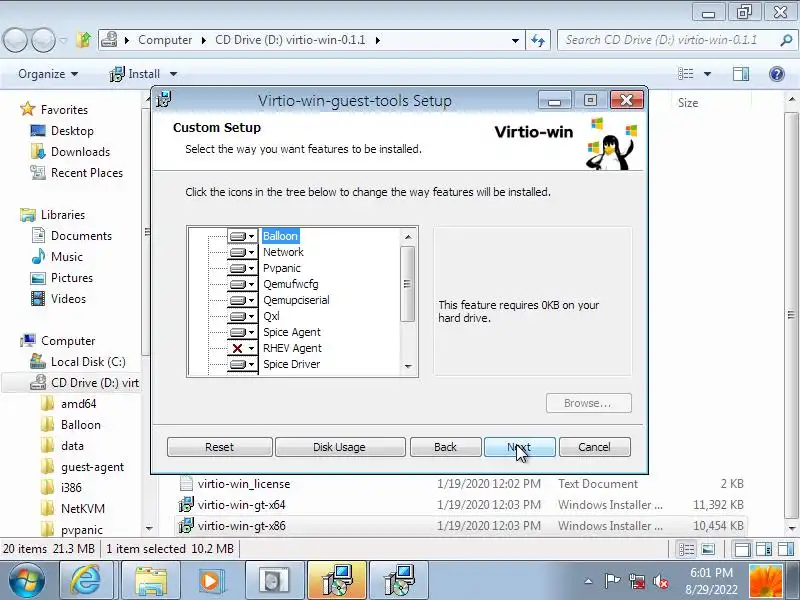Open the Install dropdown arrow
800x600 pixels.
coord(173,74)
